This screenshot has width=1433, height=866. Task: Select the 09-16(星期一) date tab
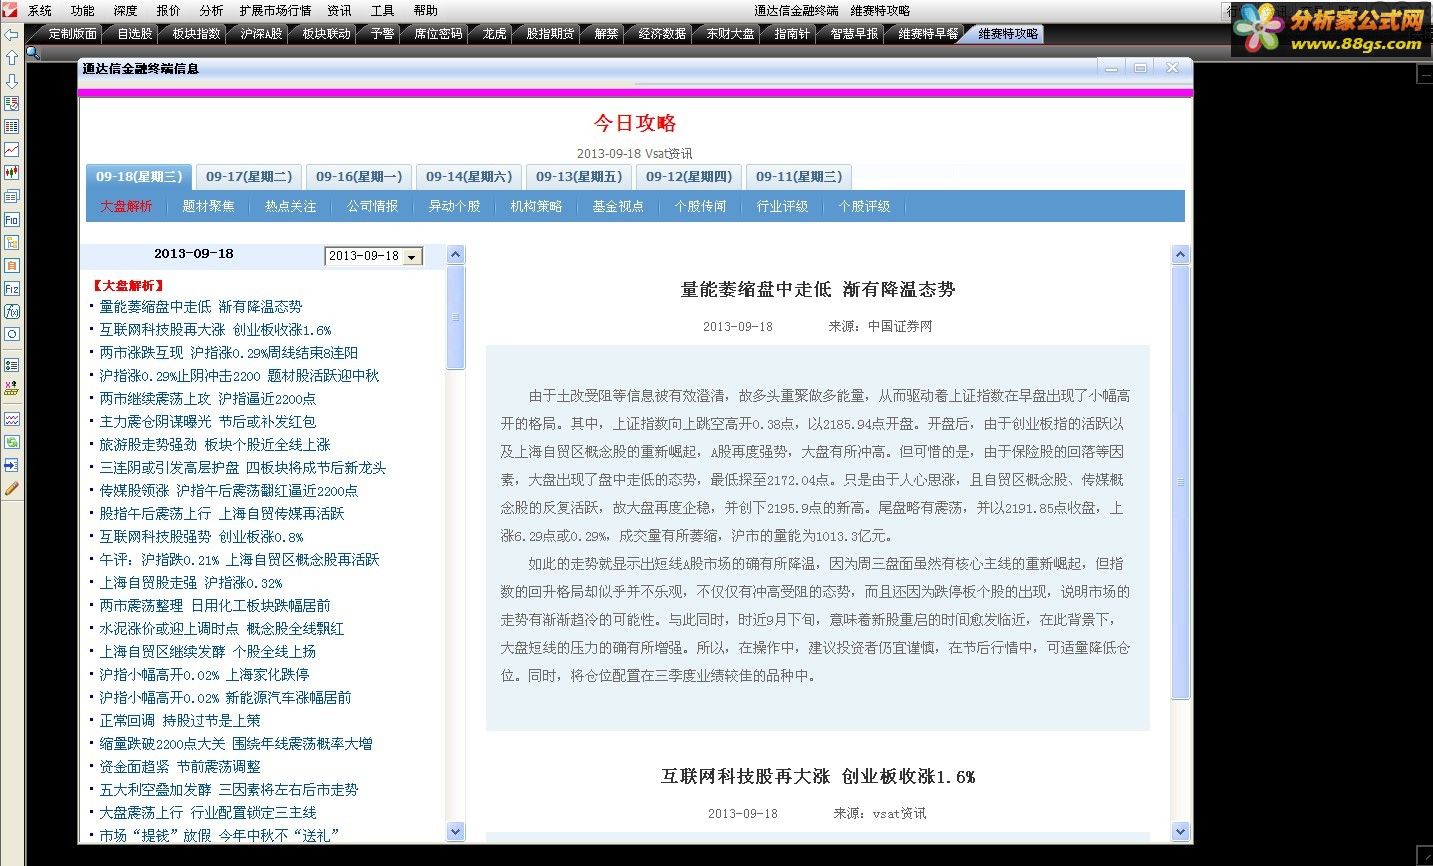[359, 177]
